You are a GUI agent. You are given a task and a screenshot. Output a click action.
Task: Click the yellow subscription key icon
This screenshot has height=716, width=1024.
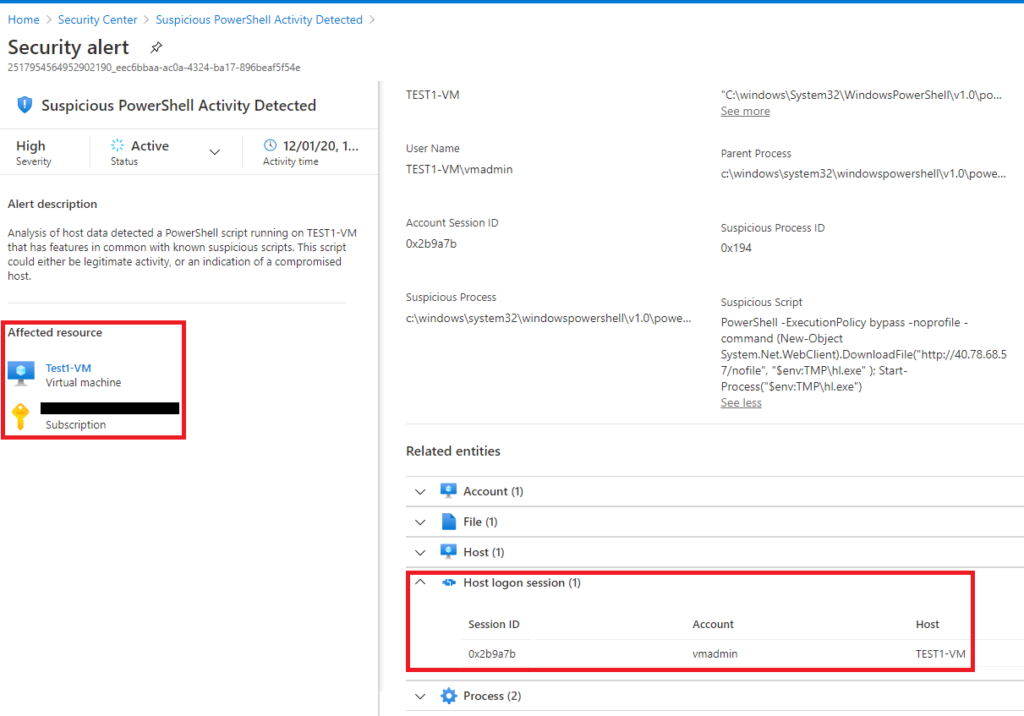click(x=20, y=416)
